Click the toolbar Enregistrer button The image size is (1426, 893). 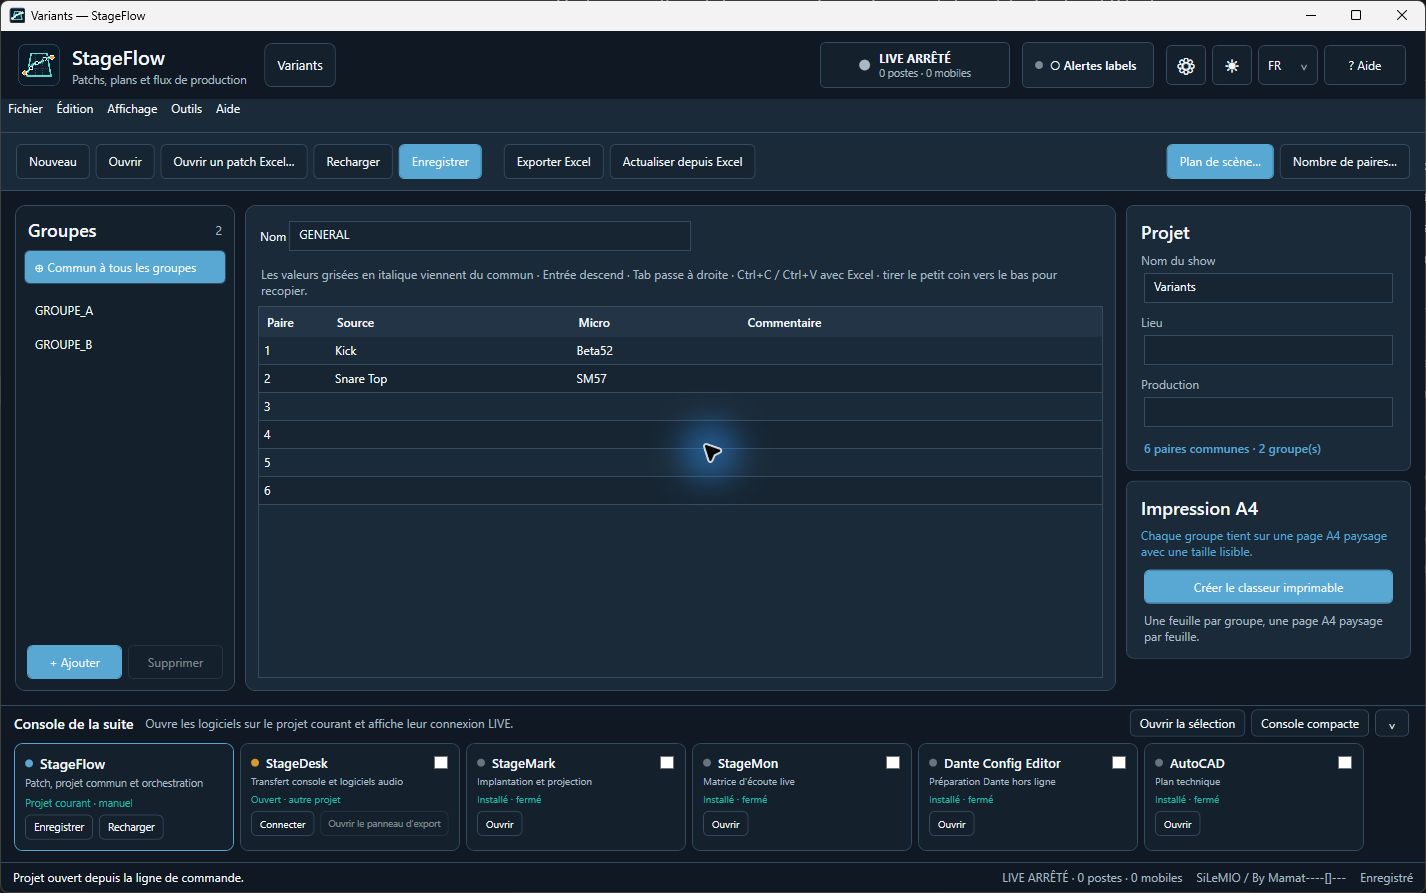[440, 162]
